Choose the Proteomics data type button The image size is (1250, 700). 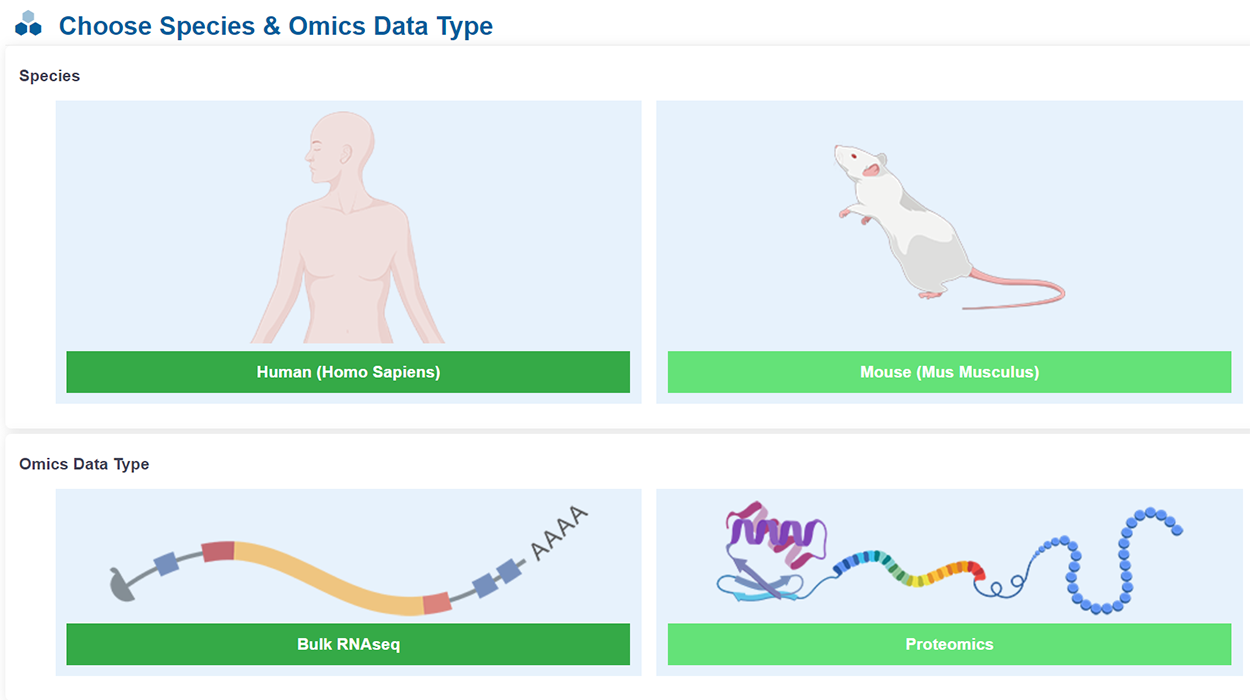pyautogui.click(x=949, y=644)
